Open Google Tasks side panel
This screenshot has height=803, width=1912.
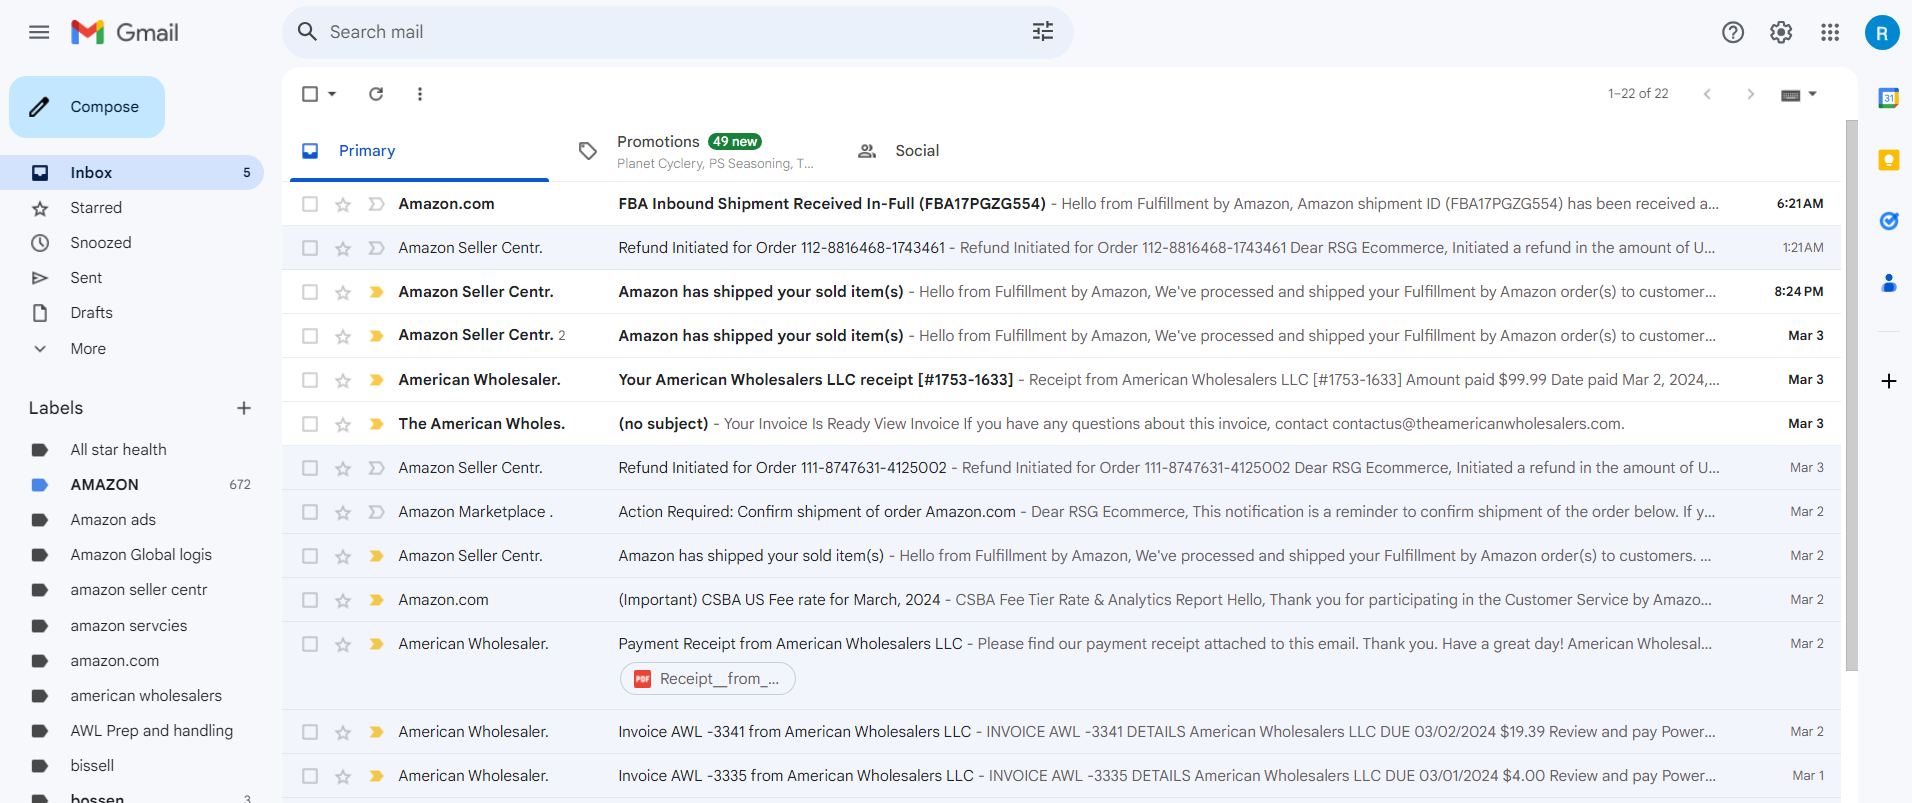(x=1888, y=221)
